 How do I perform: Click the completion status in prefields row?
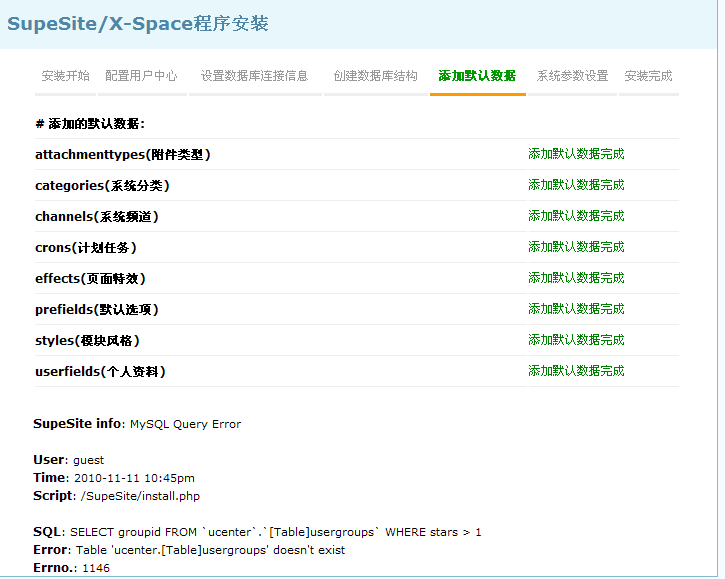tap(576, 308)
